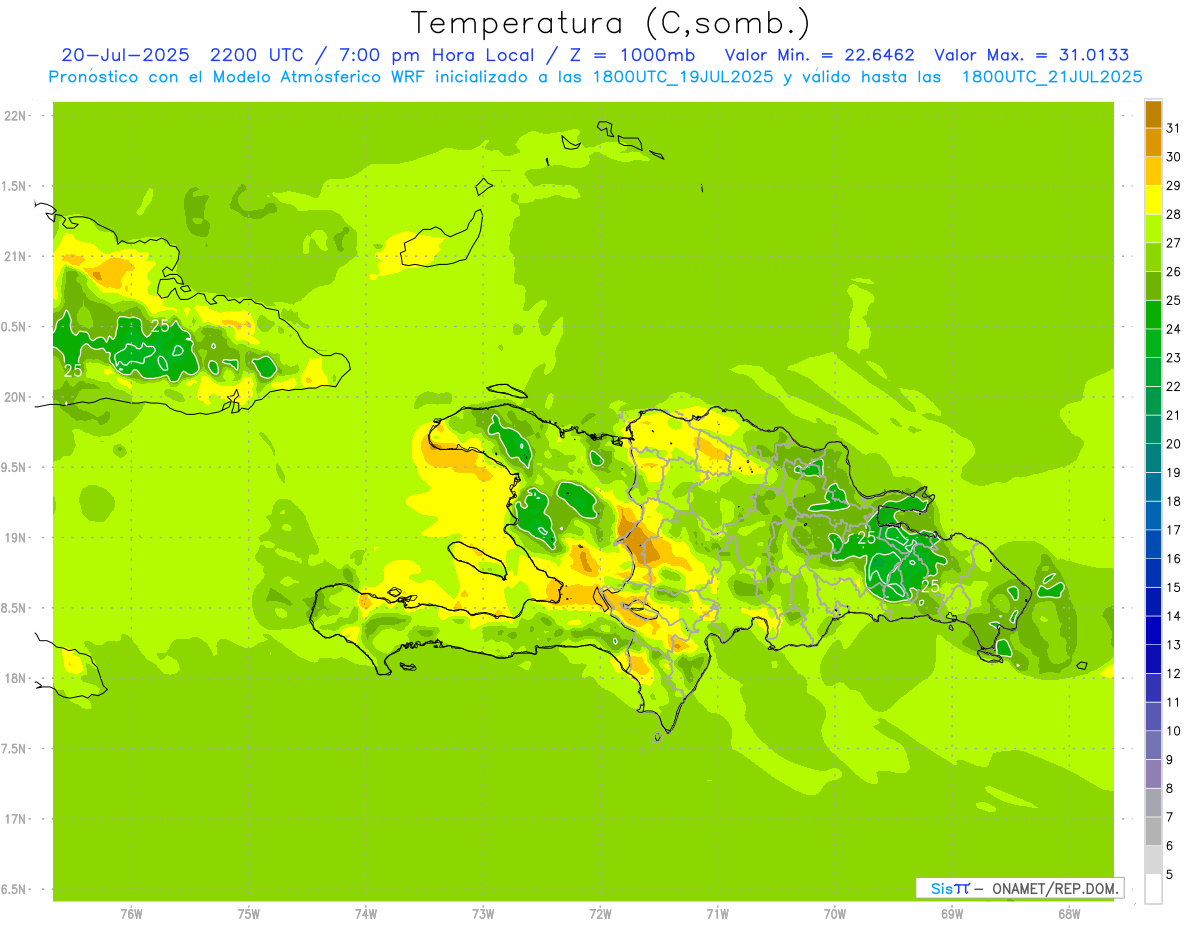1200x927 pixels.
Task: Click the legend value 20
Action: click(x=1174, y=444)
